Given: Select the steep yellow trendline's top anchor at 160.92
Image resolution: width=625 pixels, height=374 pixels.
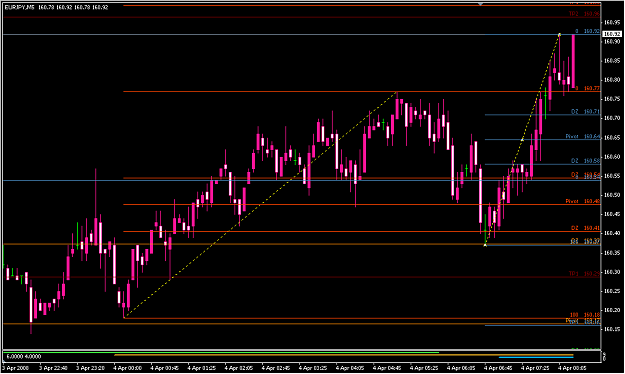Looking at the screenshot, I should coord(560,34).
